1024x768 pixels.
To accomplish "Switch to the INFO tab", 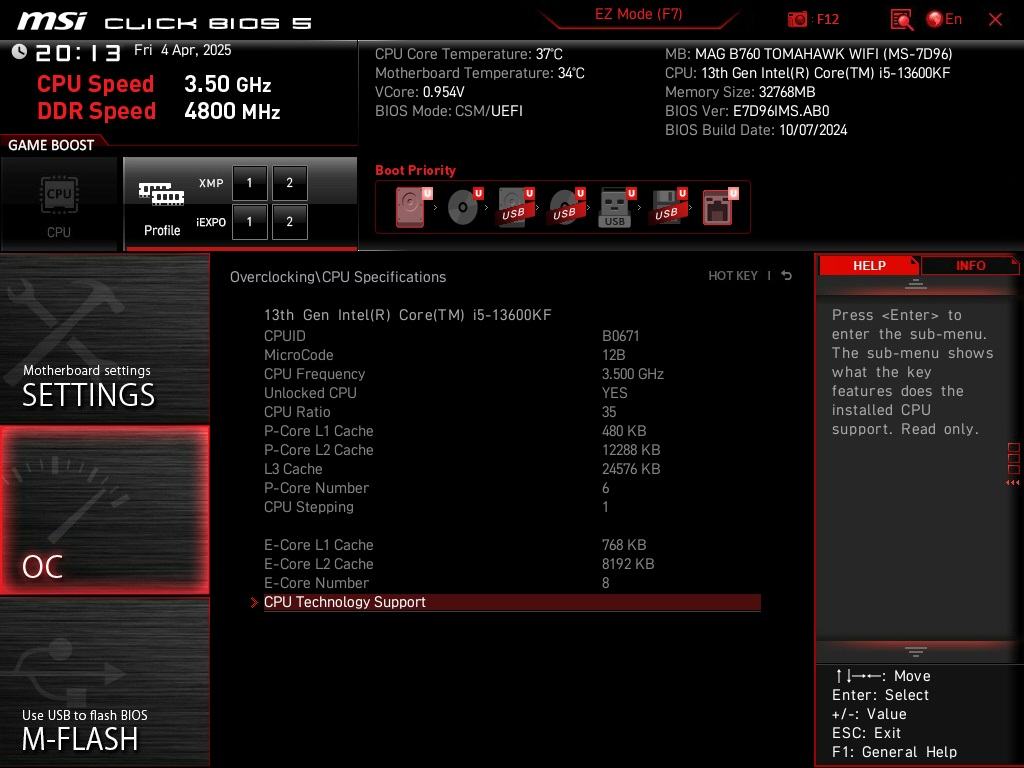I will [x=970, y=266].
